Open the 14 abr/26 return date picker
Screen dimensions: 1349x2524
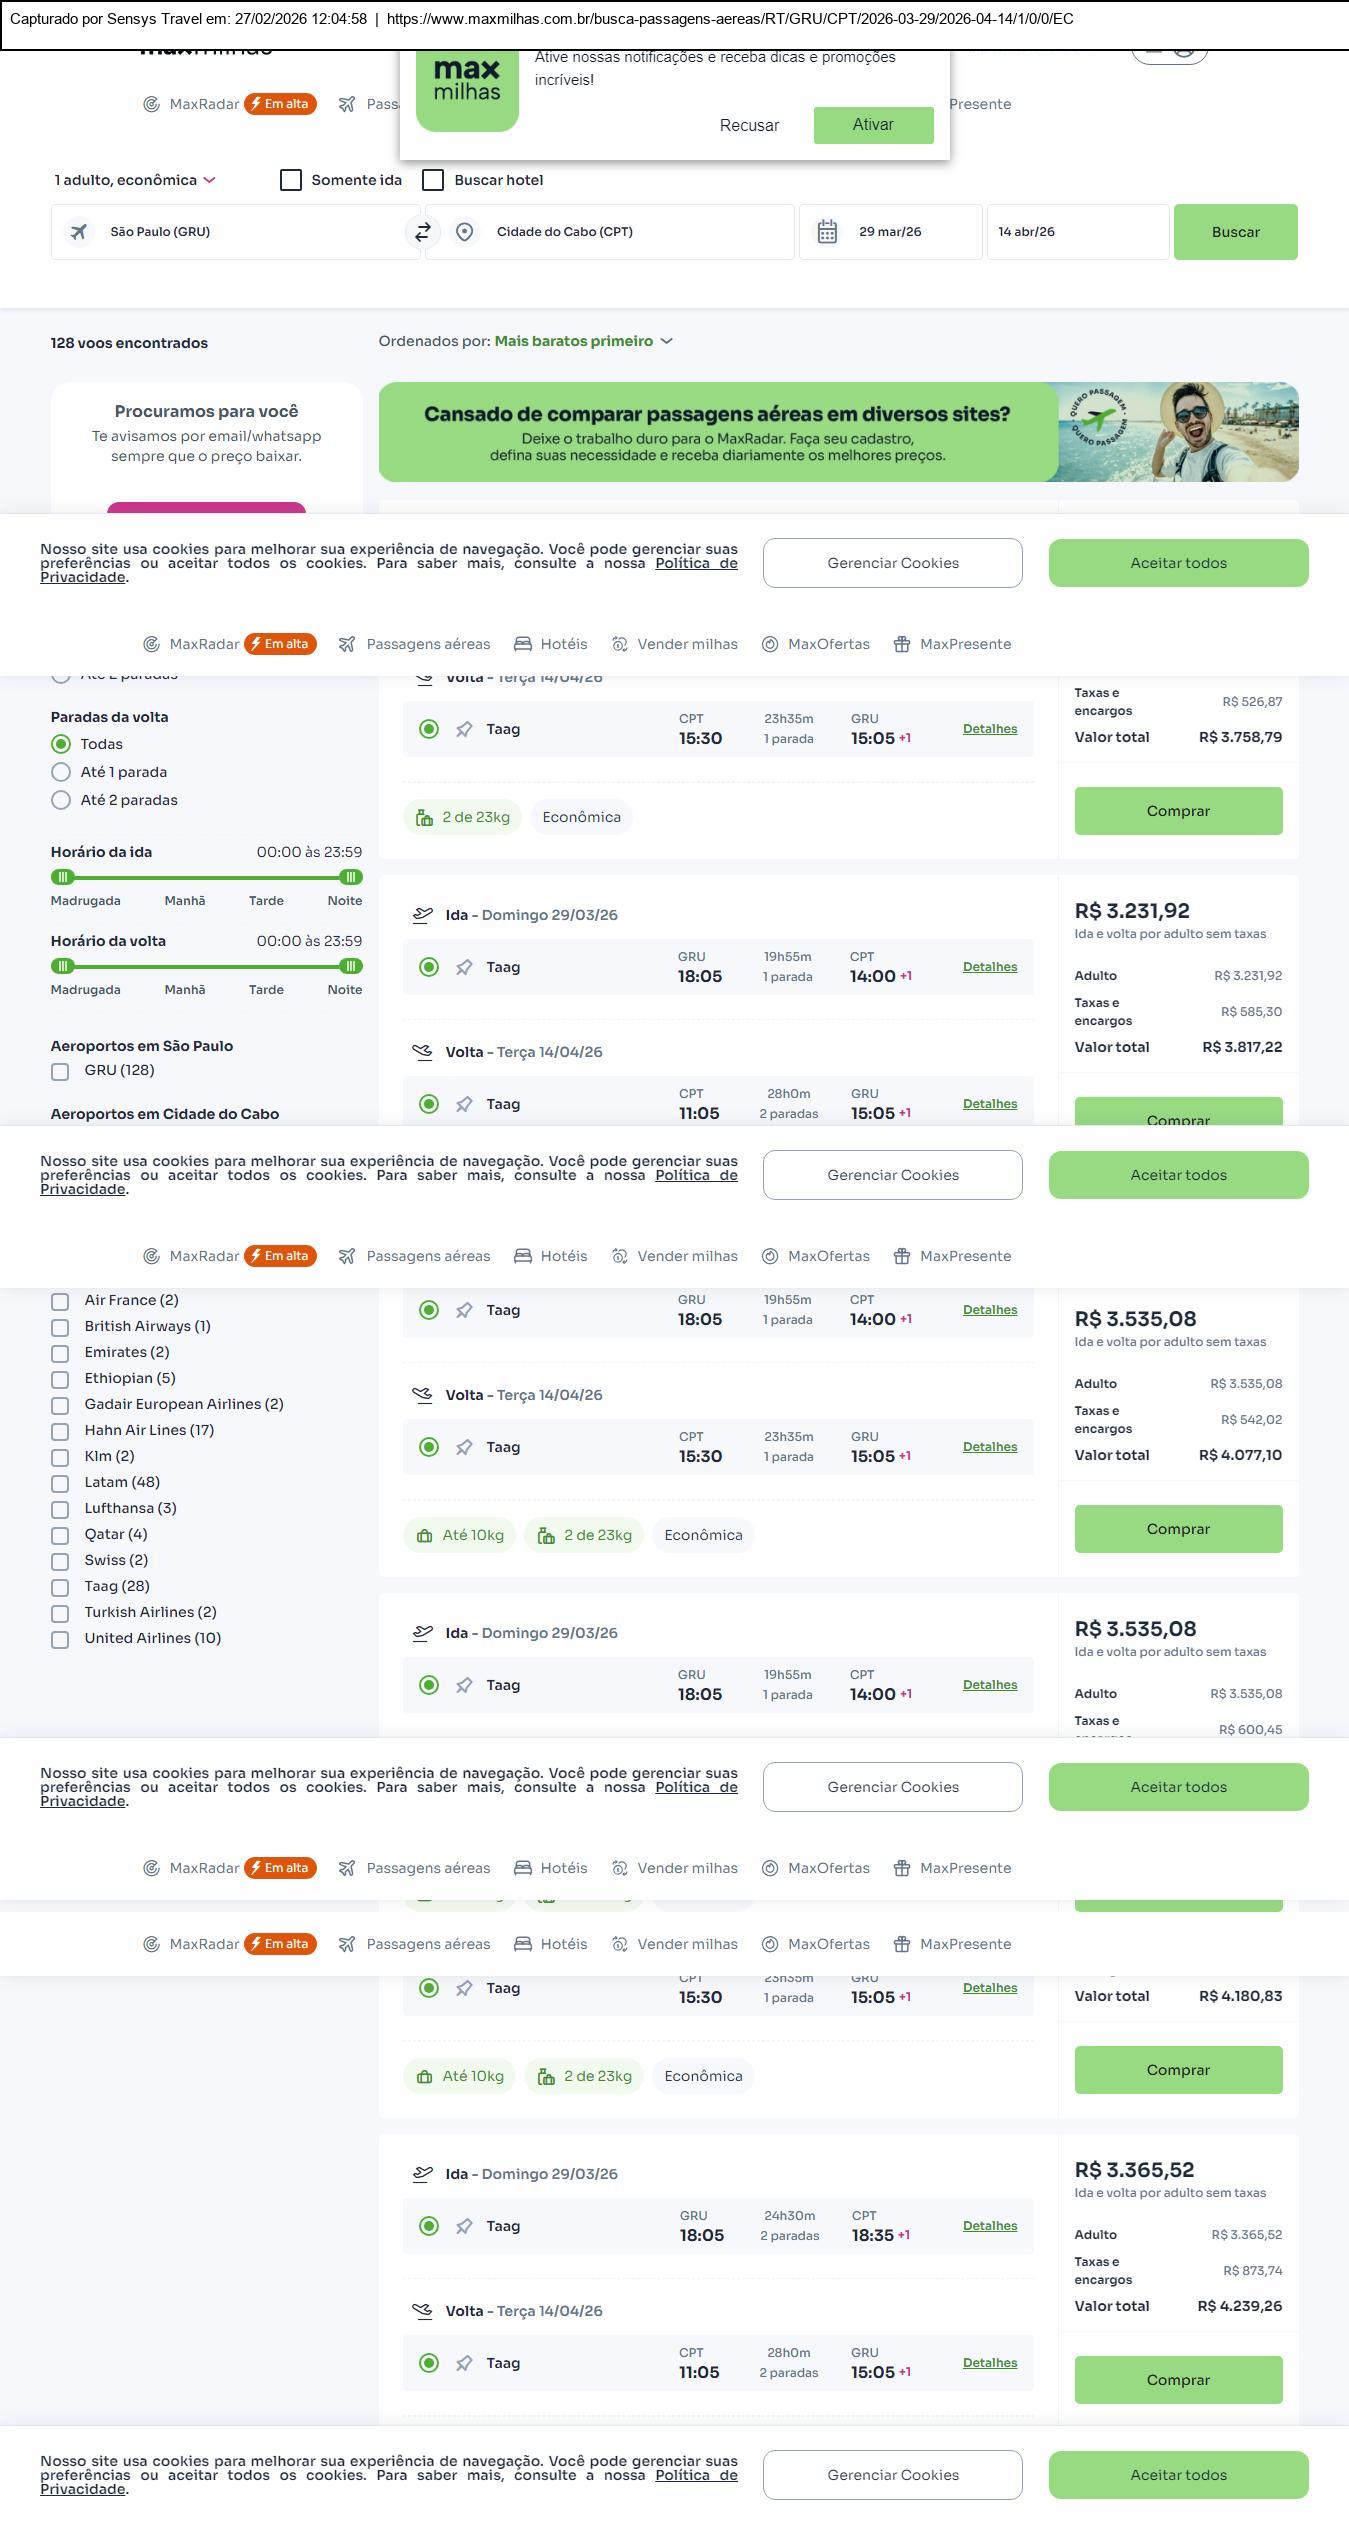[1077, 232]
